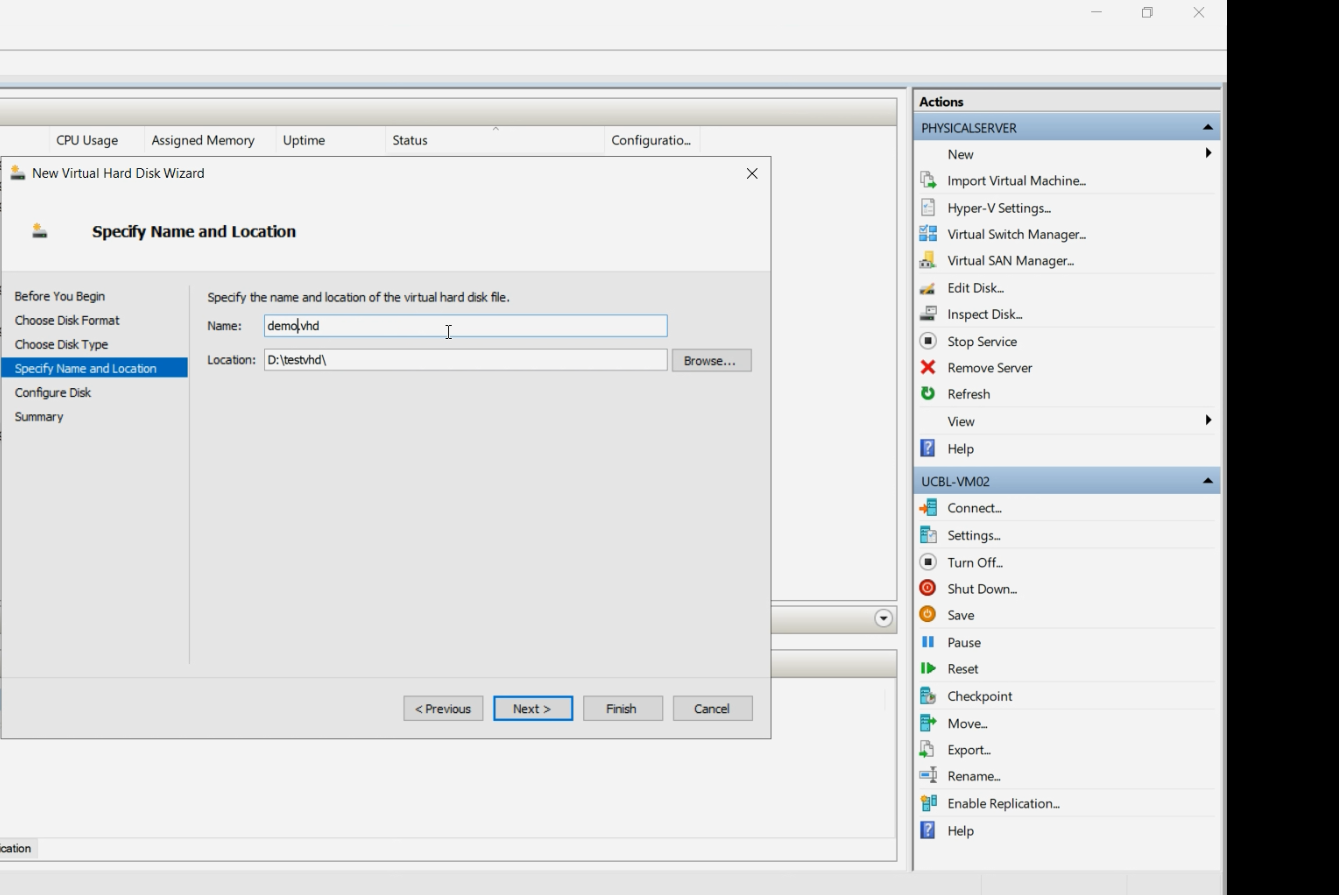Click the Help icon under PHYSICALSERVER
The height and width of the screenshot is (895, 1339).
[928, 449]
